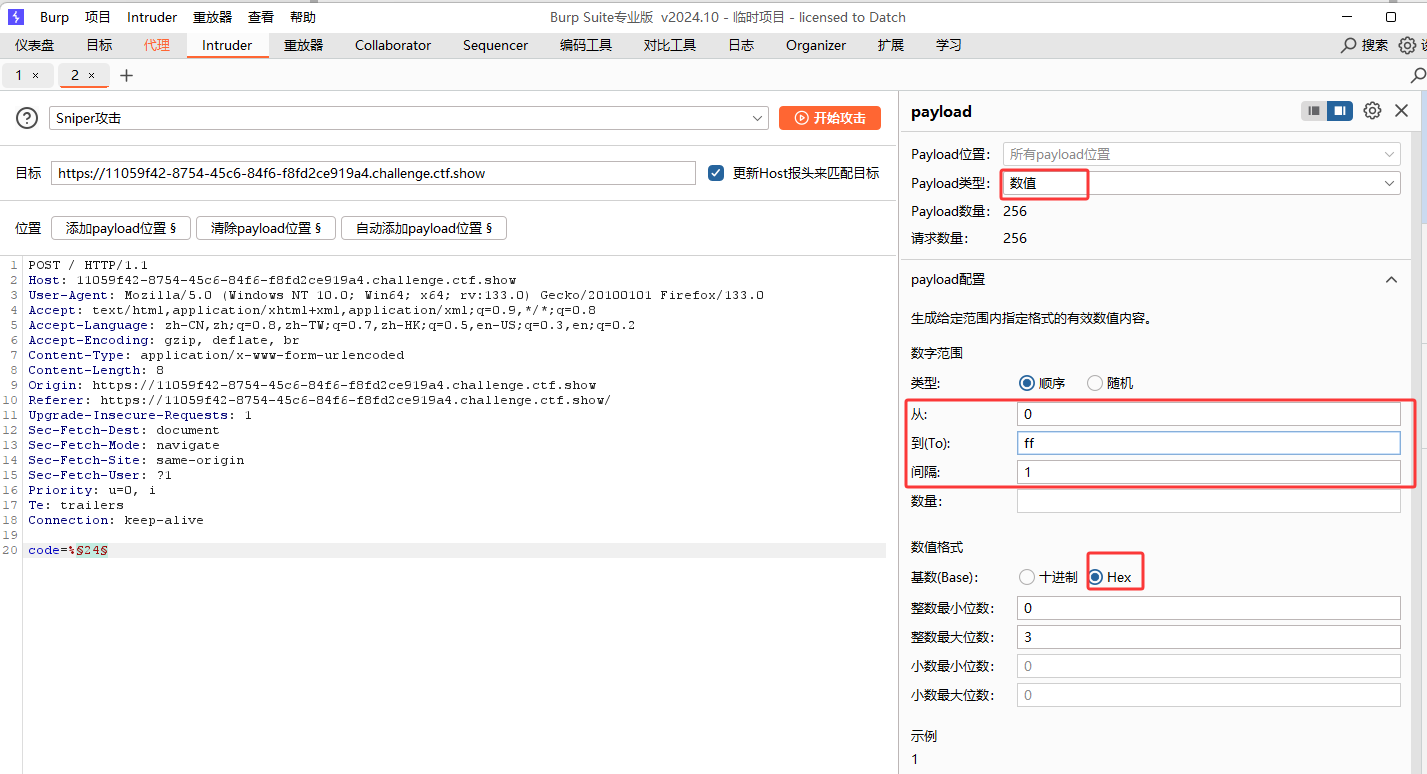The image size is (1427, 774).
Task: Close Intruder tab 1
Action: click(36, 76)
